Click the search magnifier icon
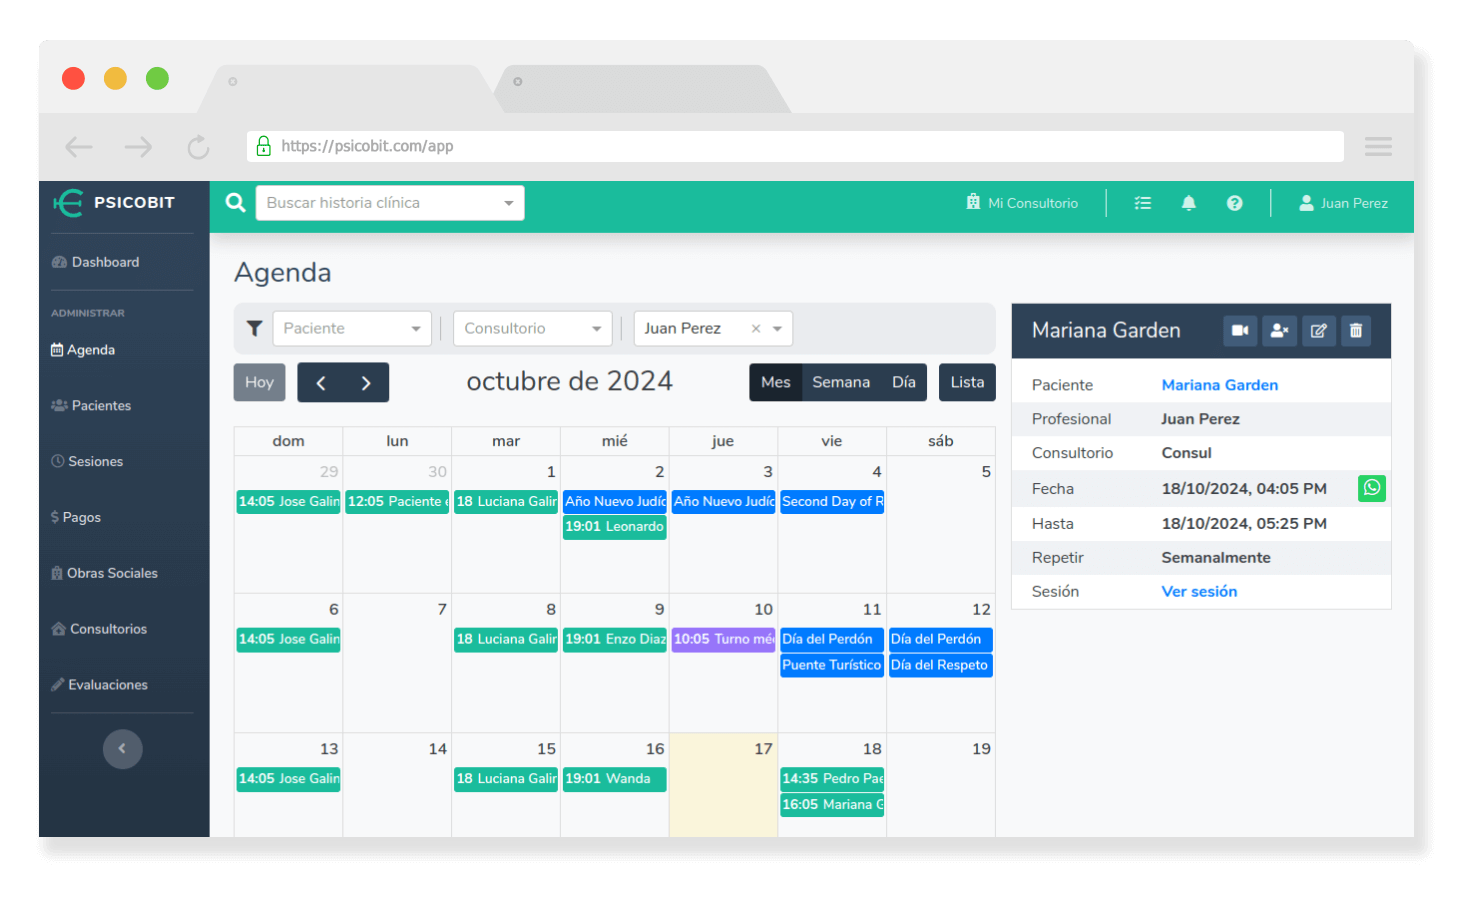 pos(235,203)
